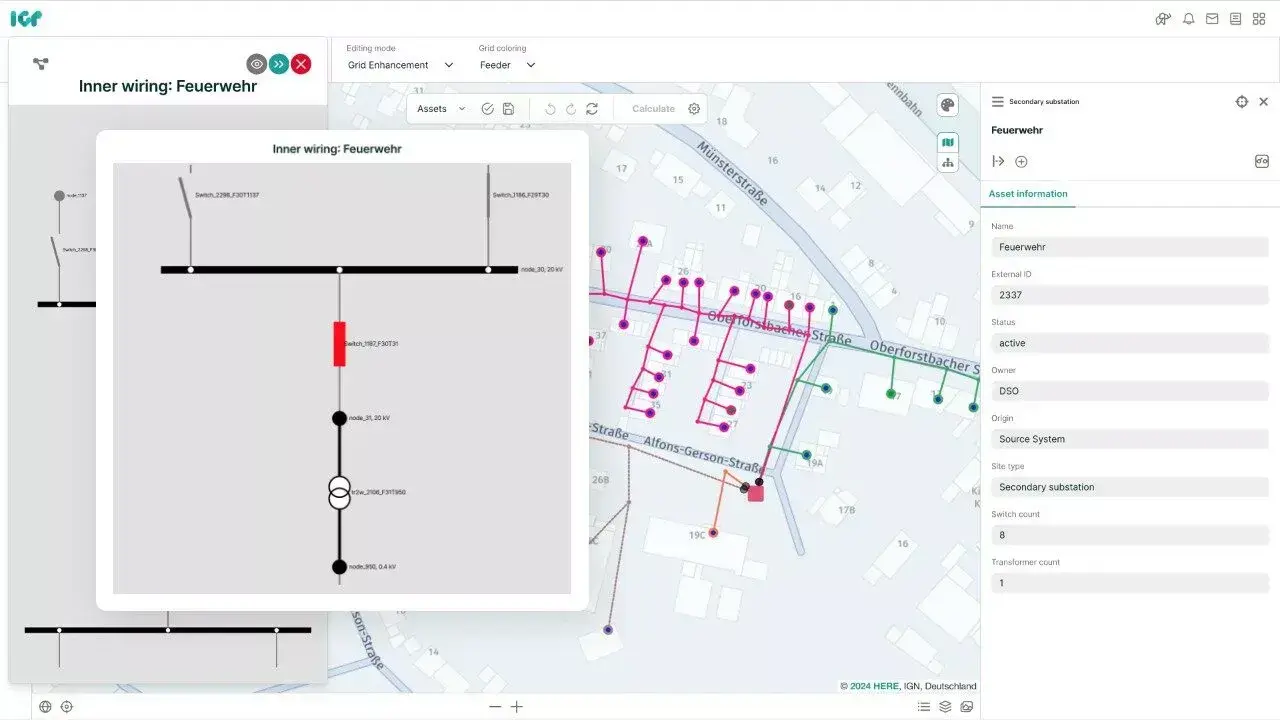Switch to geographic map view

[947, 143]
